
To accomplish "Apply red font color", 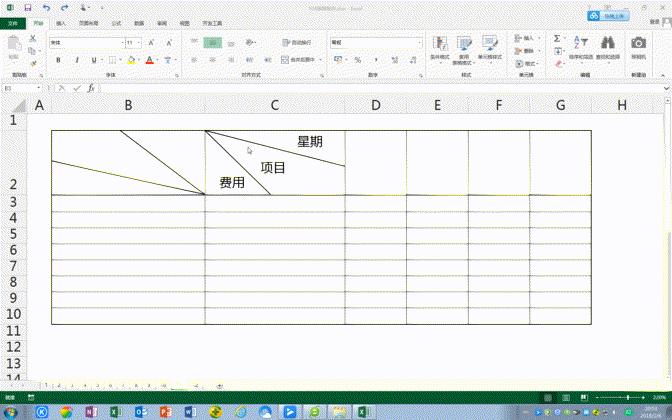I will [150, 60].
